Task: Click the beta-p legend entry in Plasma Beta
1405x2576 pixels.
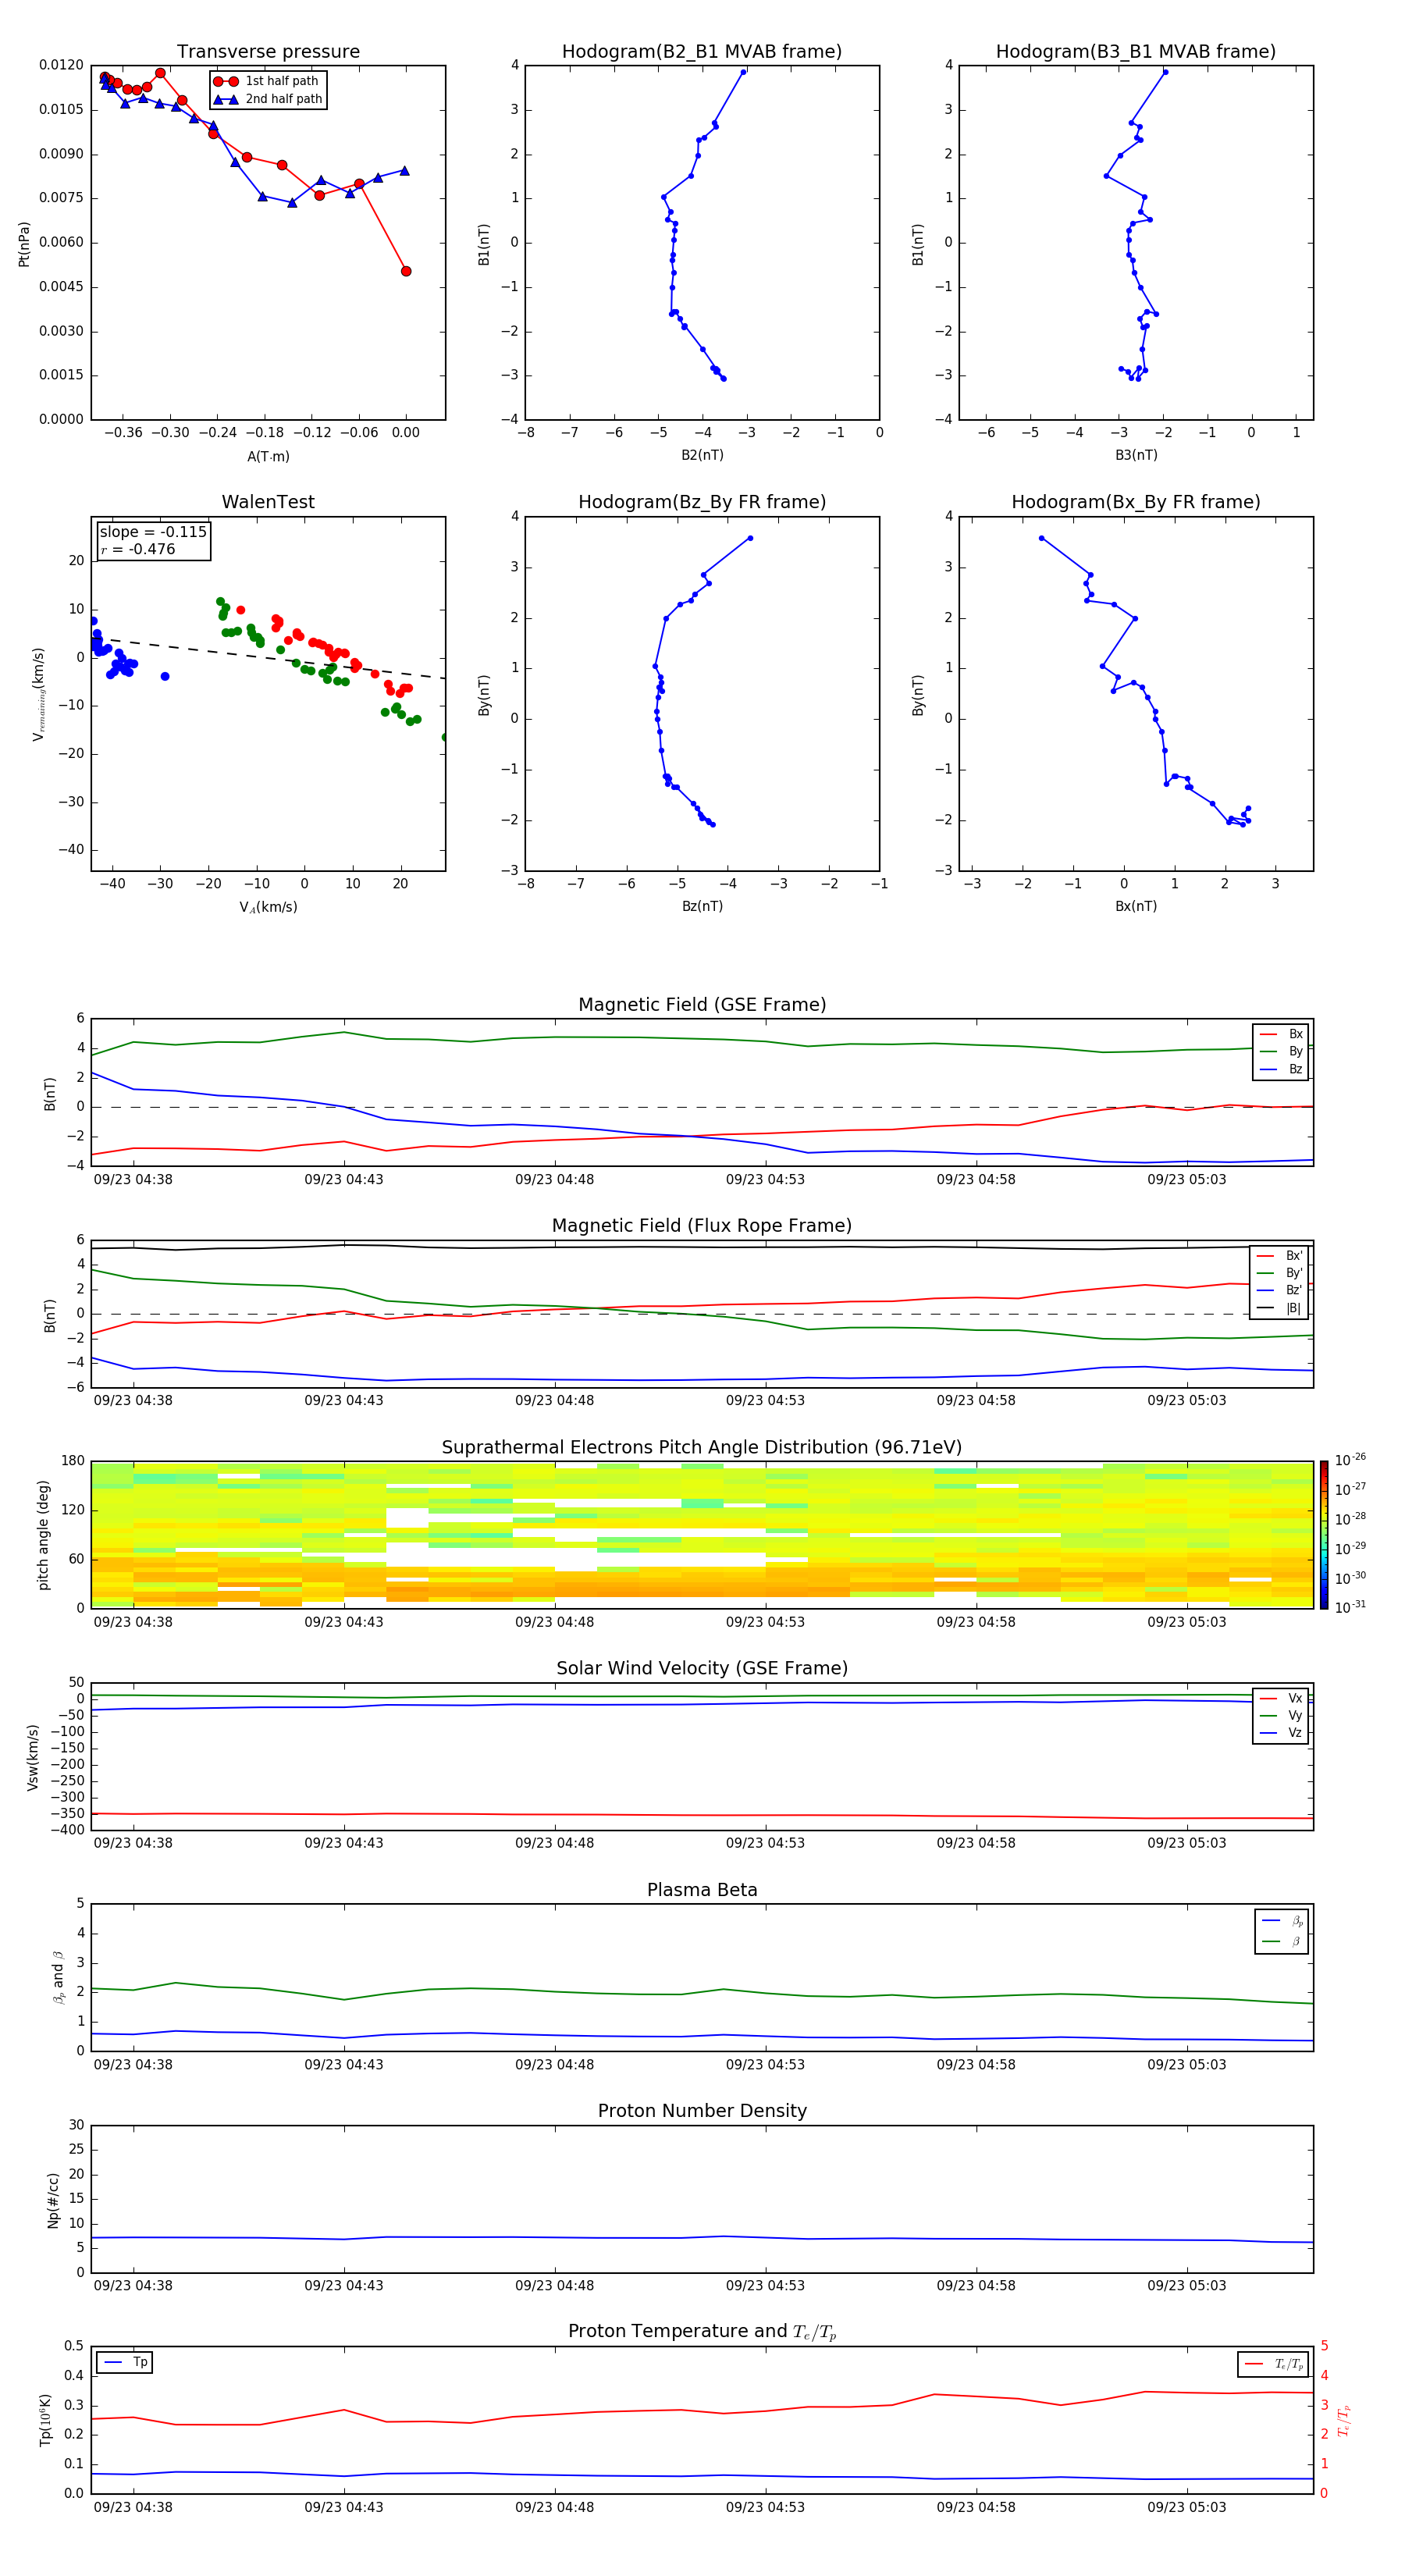Action: (1282, 1920)
